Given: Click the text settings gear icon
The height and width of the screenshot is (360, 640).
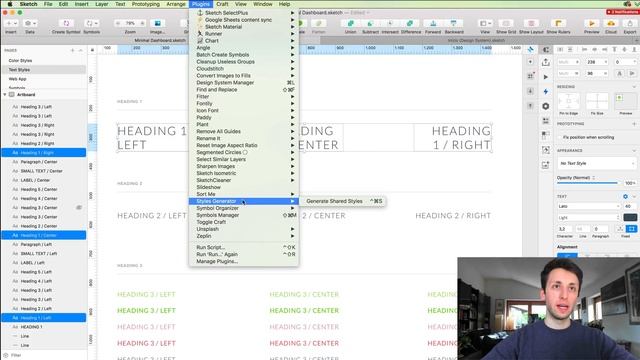Looking at the screenshot, I should [x=625, y=196].
